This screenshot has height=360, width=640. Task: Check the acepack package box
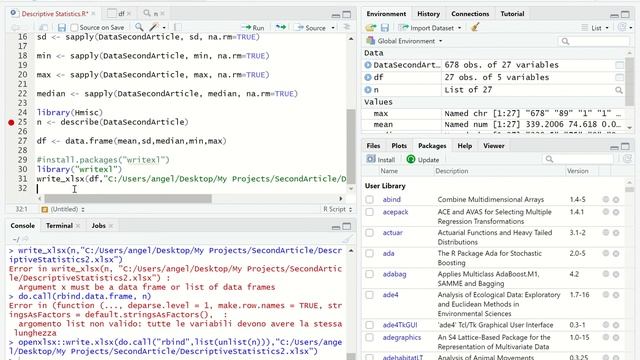(369, 212)
